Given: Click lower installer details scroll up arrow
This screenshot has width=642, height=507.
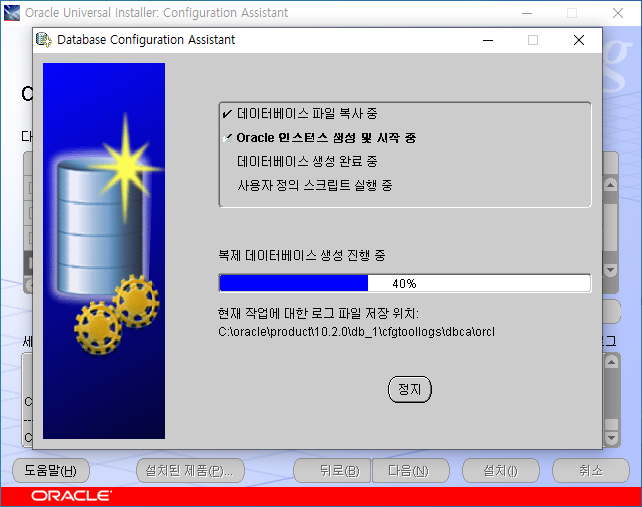Looking at the screenshot, I should [611, 362].
